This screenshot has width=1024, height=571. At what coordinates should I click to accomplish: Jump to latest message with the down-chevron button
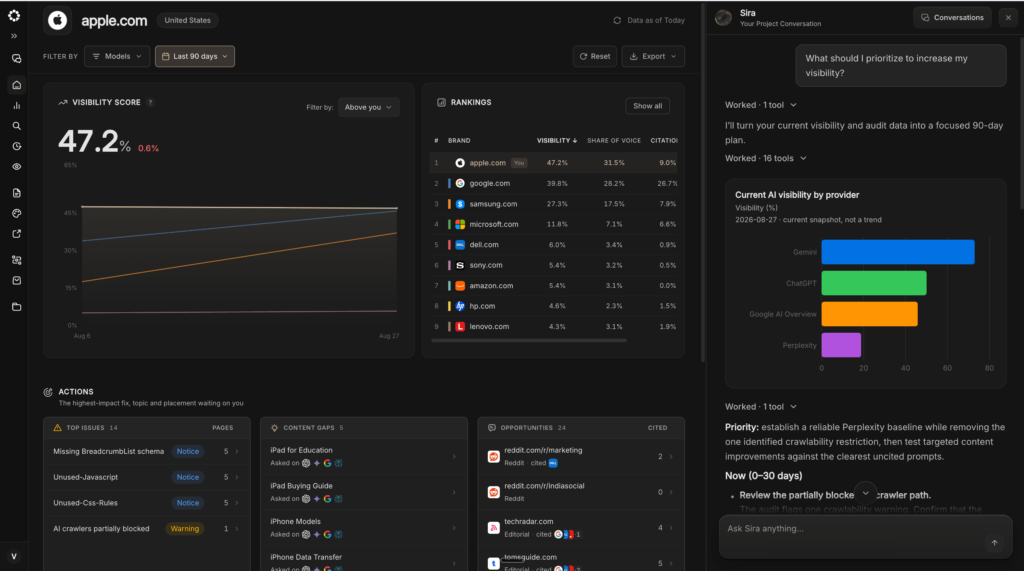click(865, 494)
